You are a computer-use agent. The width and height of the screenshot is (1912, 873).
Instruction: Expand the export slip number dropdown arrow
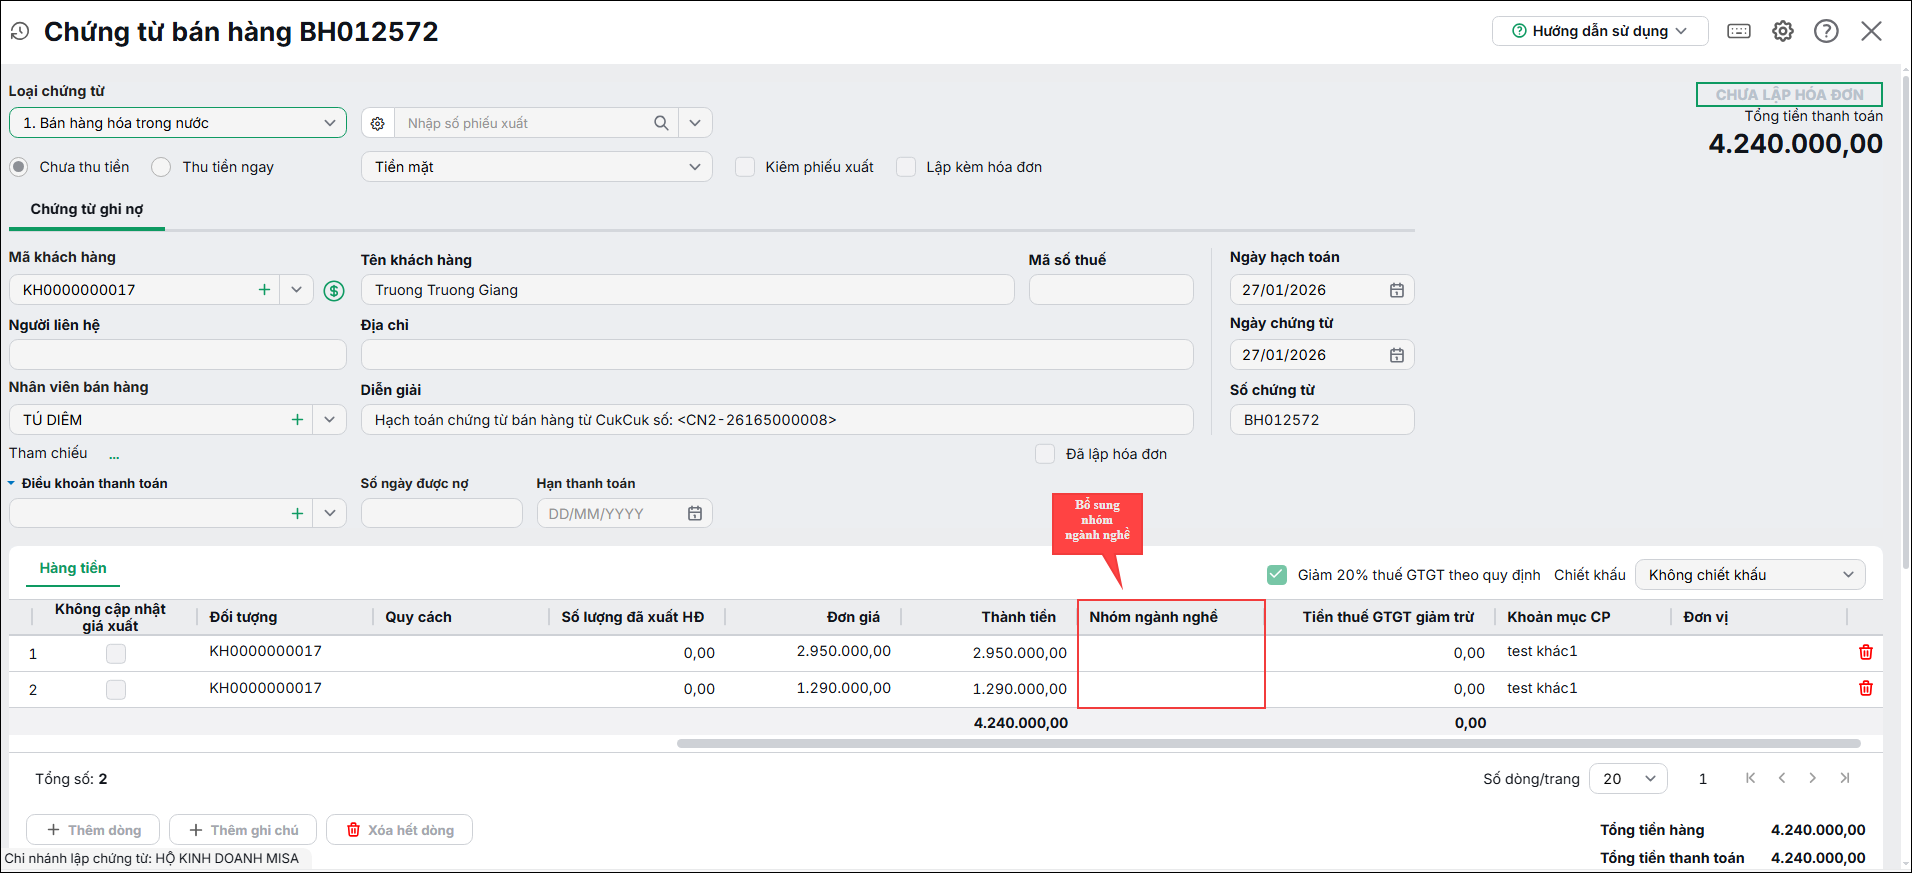click(x=695, y=123)
